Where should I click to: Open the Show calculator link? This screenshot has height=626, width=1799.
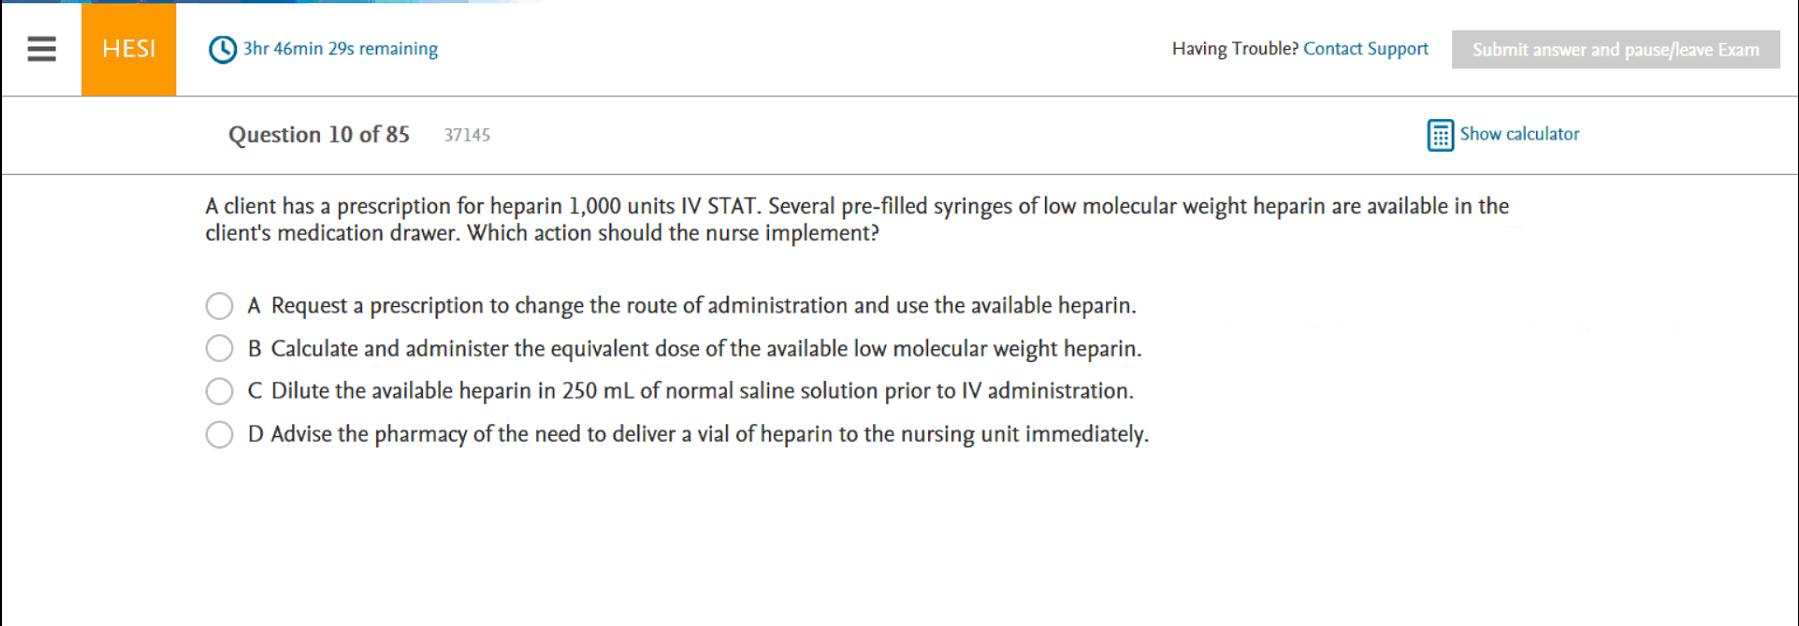click(1519, 134)
